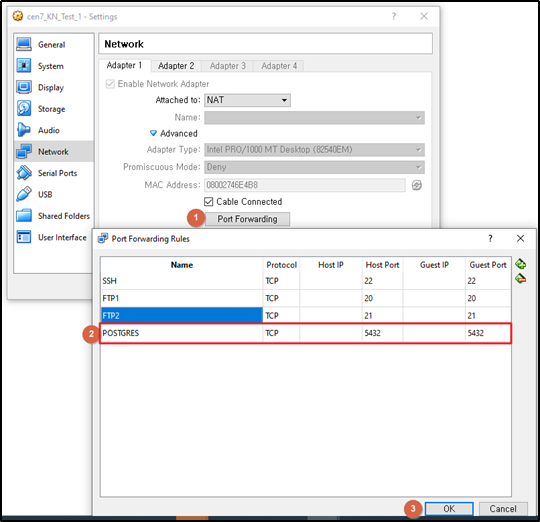The height and width of the screenshot is (522, 540).
Task: Select the SSH rule name cell
Action: [x=181, y=281]
